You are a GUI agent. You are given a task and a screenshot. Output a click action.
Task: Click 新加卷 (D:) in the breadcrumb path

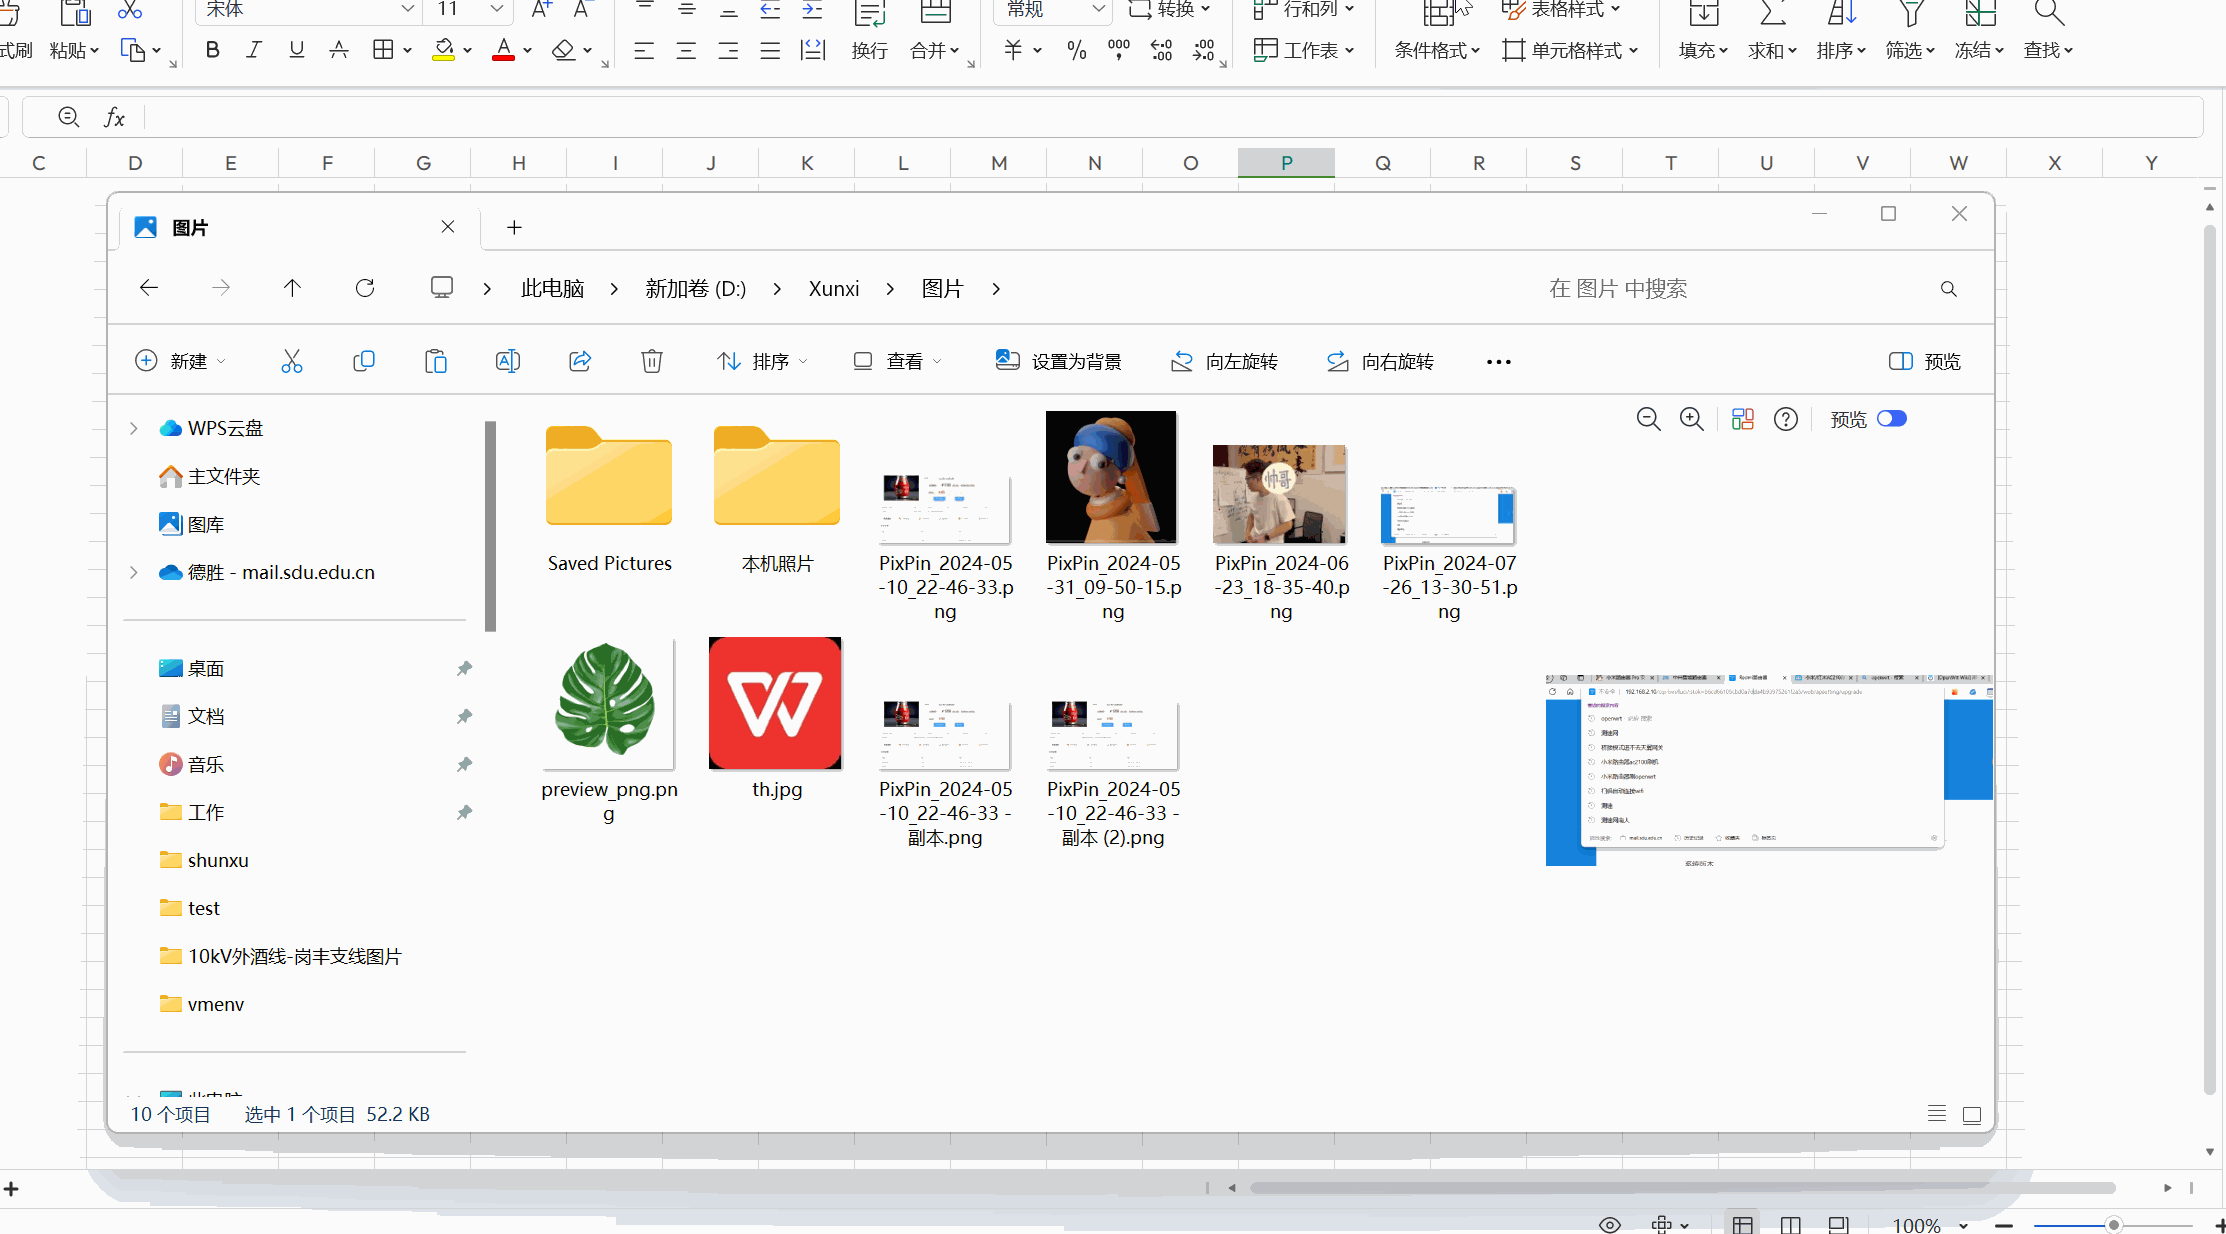[x=695, y=289]
